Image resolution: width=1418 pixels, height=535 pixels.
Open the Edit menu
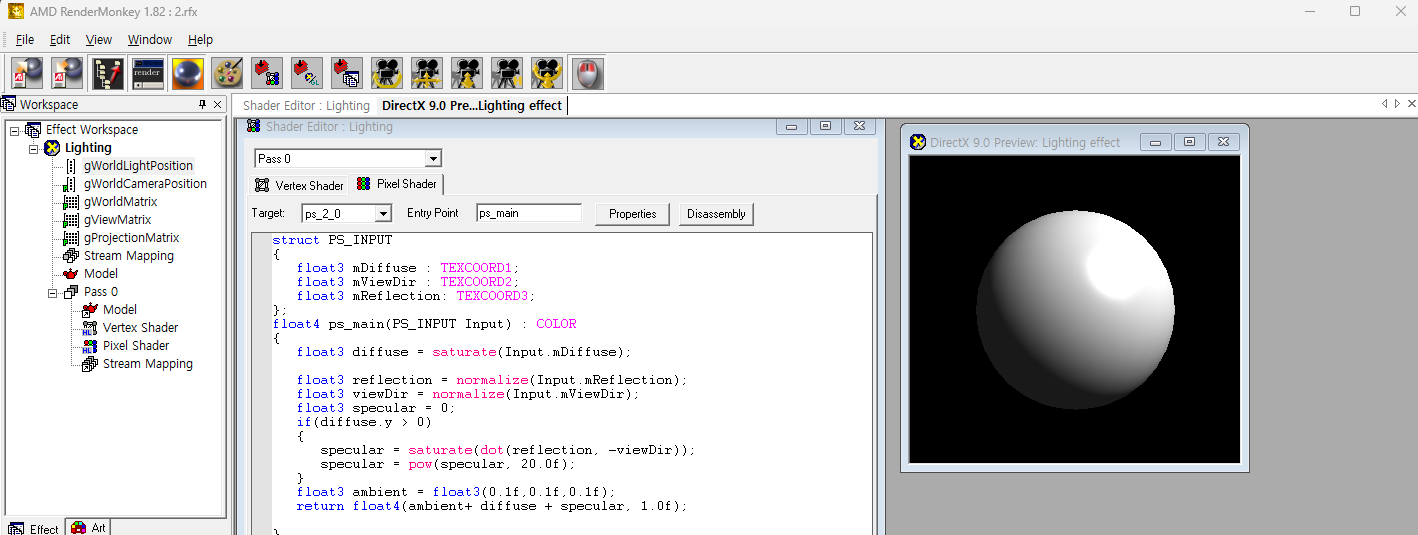pos(60,39)
